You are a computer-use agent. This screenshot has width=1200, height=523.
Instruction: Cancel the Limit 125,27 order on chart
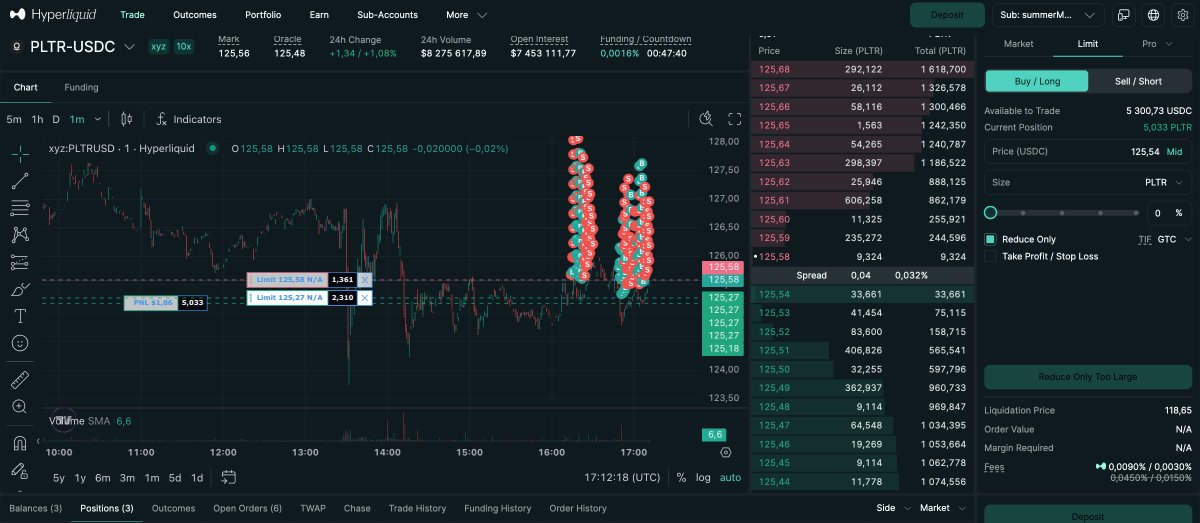point(365,298)
